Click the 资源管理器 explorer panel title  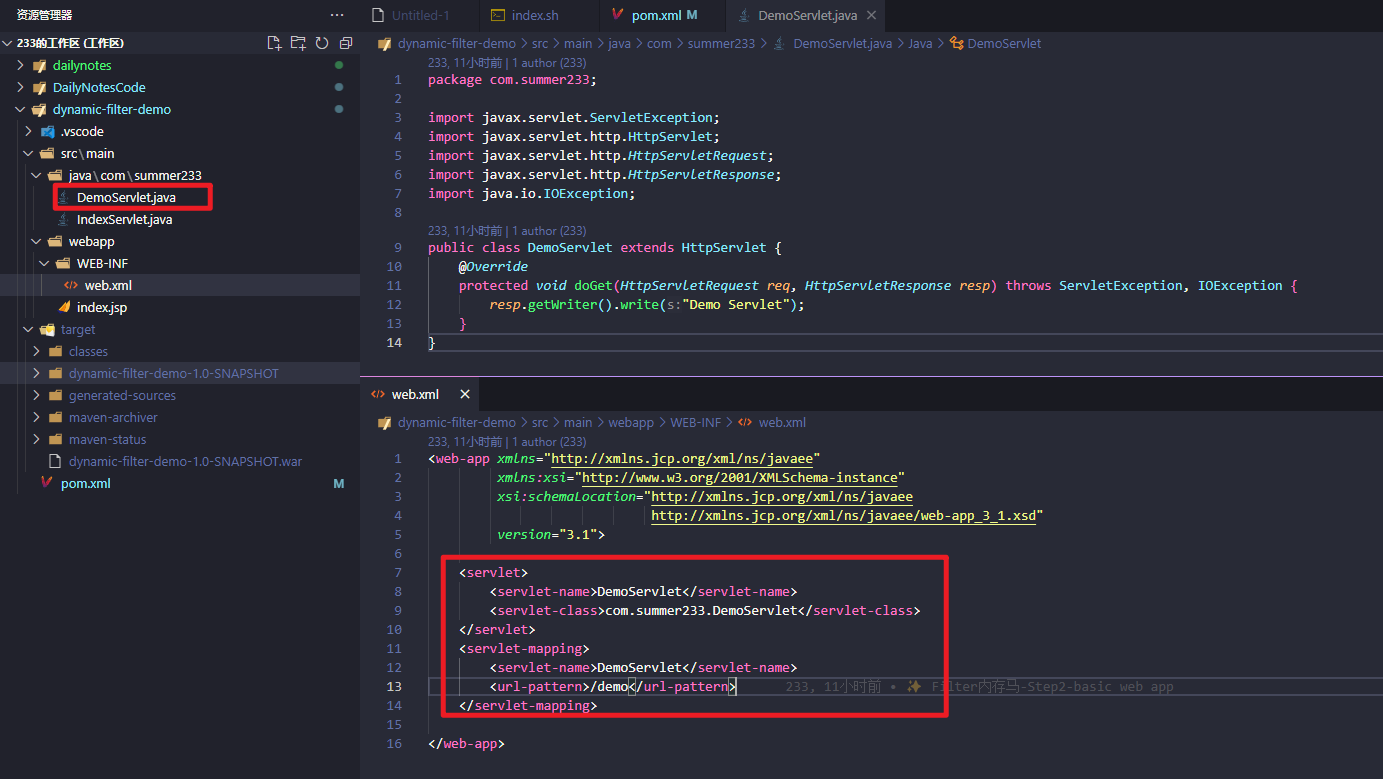[x=44, y=15]
